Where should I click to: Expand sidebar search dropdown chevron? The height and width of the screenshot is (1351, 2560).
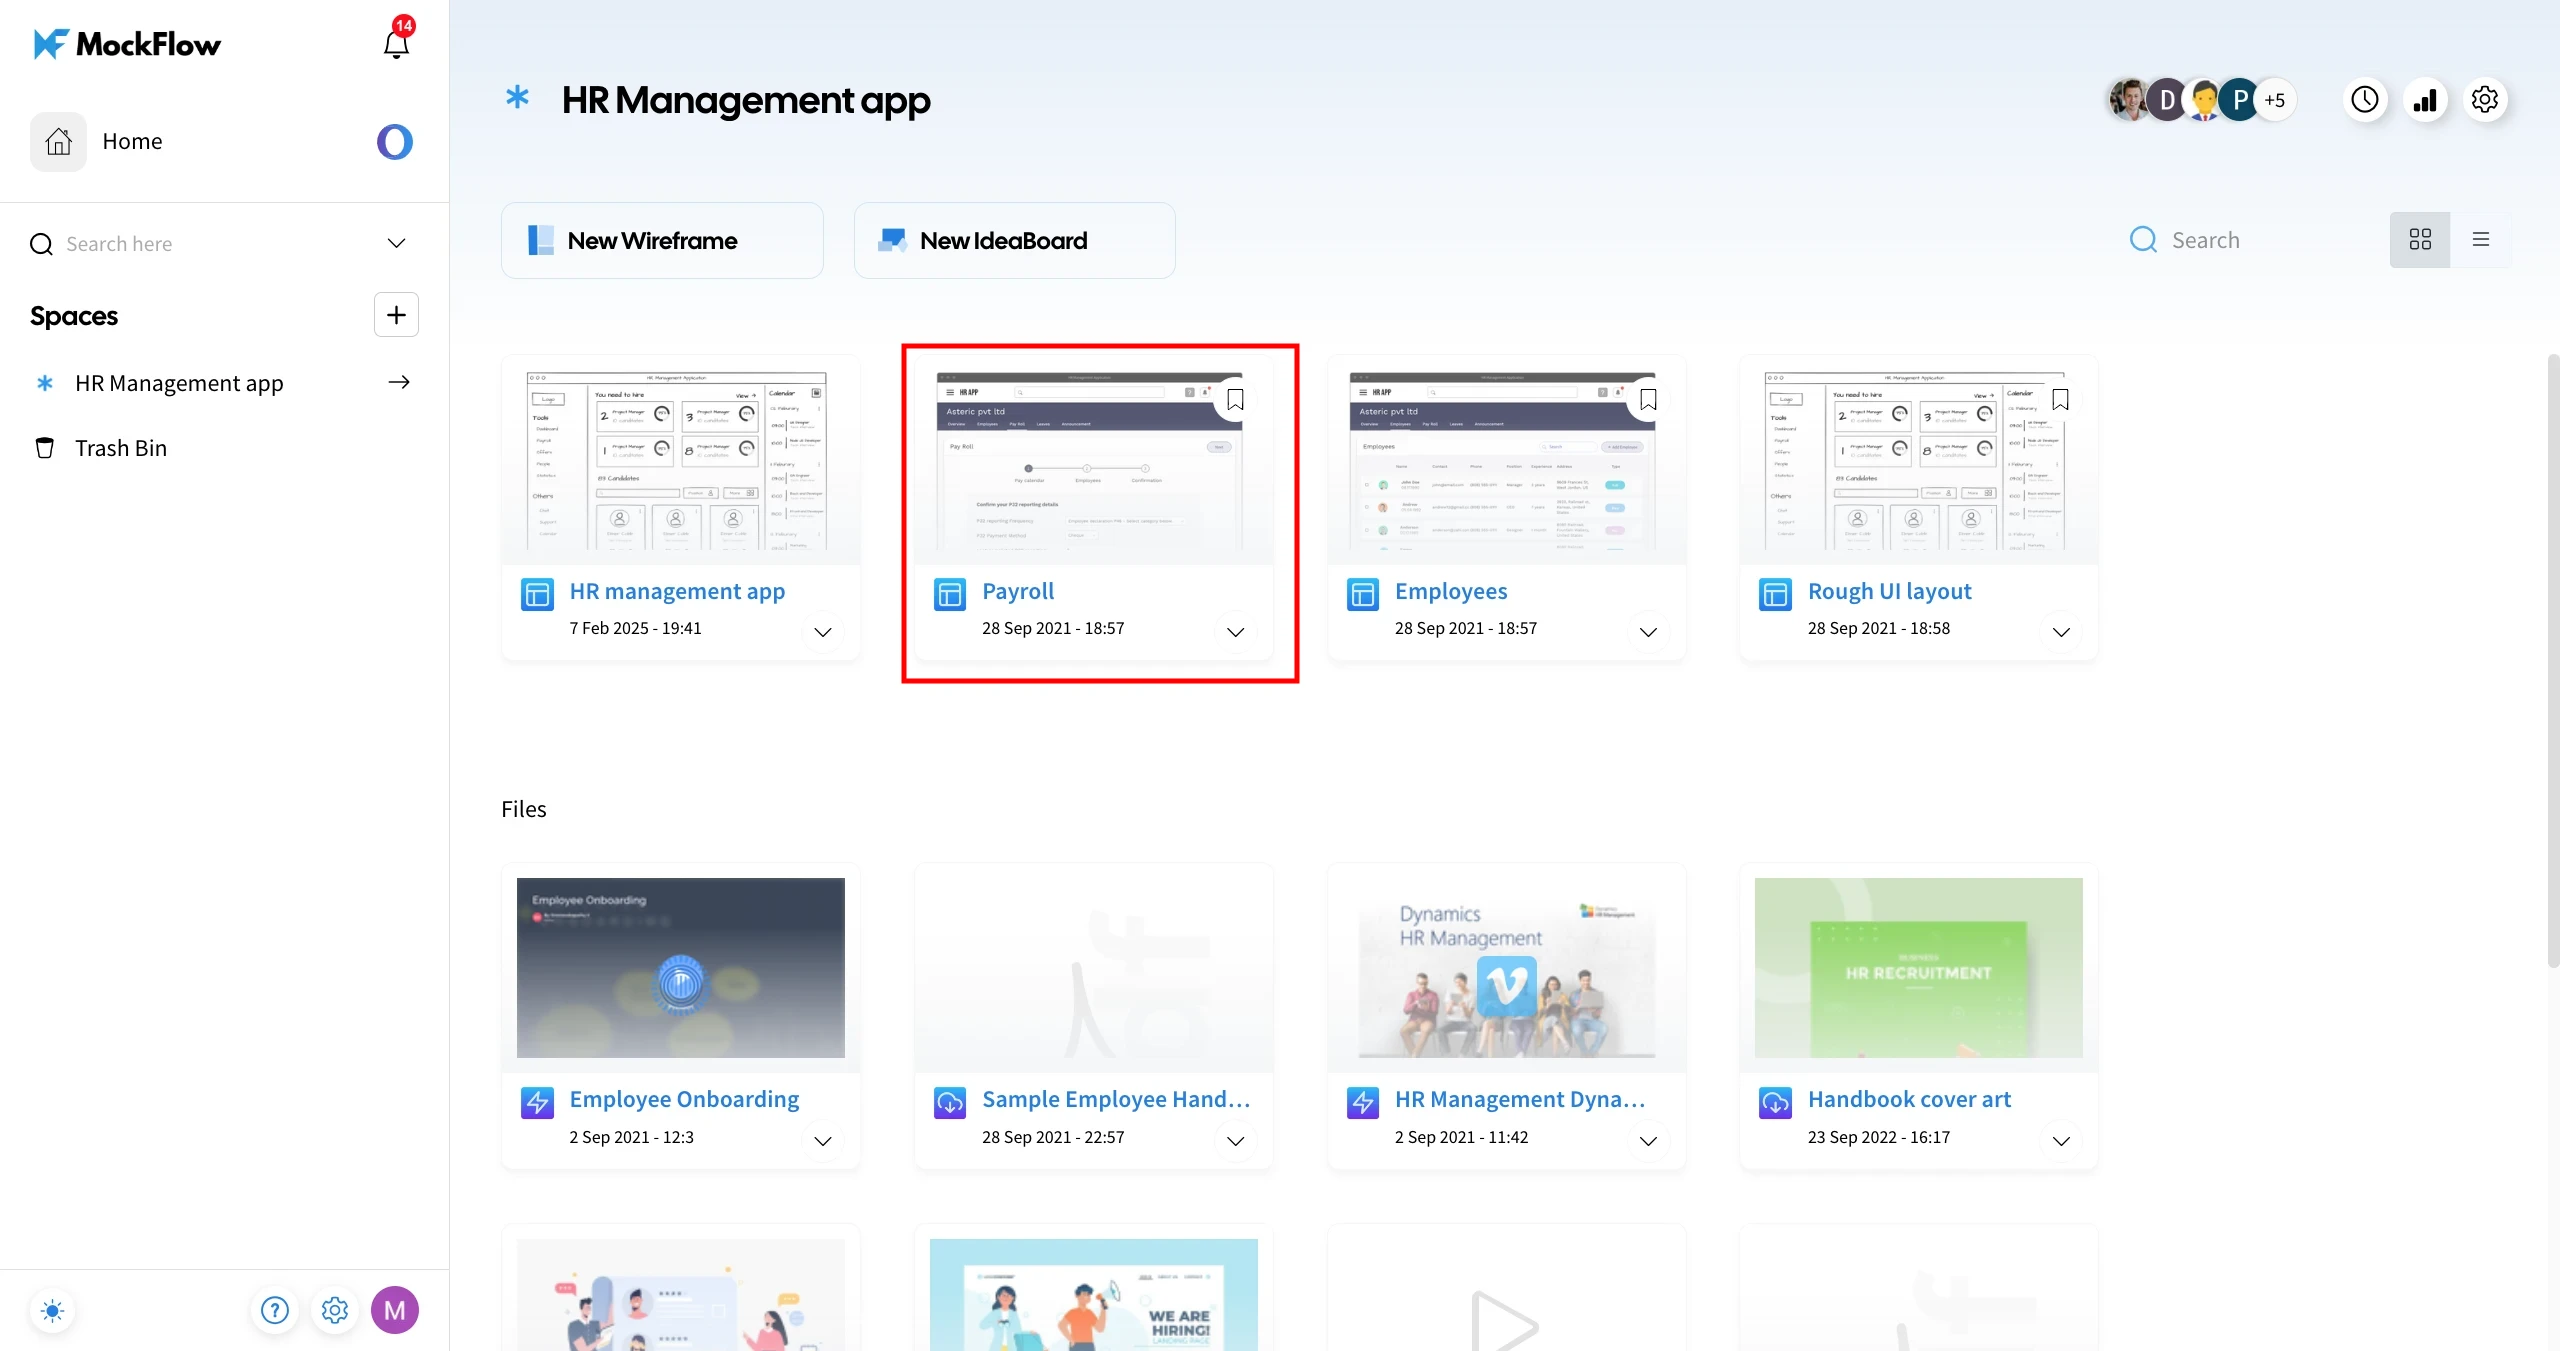click(396, 243)
